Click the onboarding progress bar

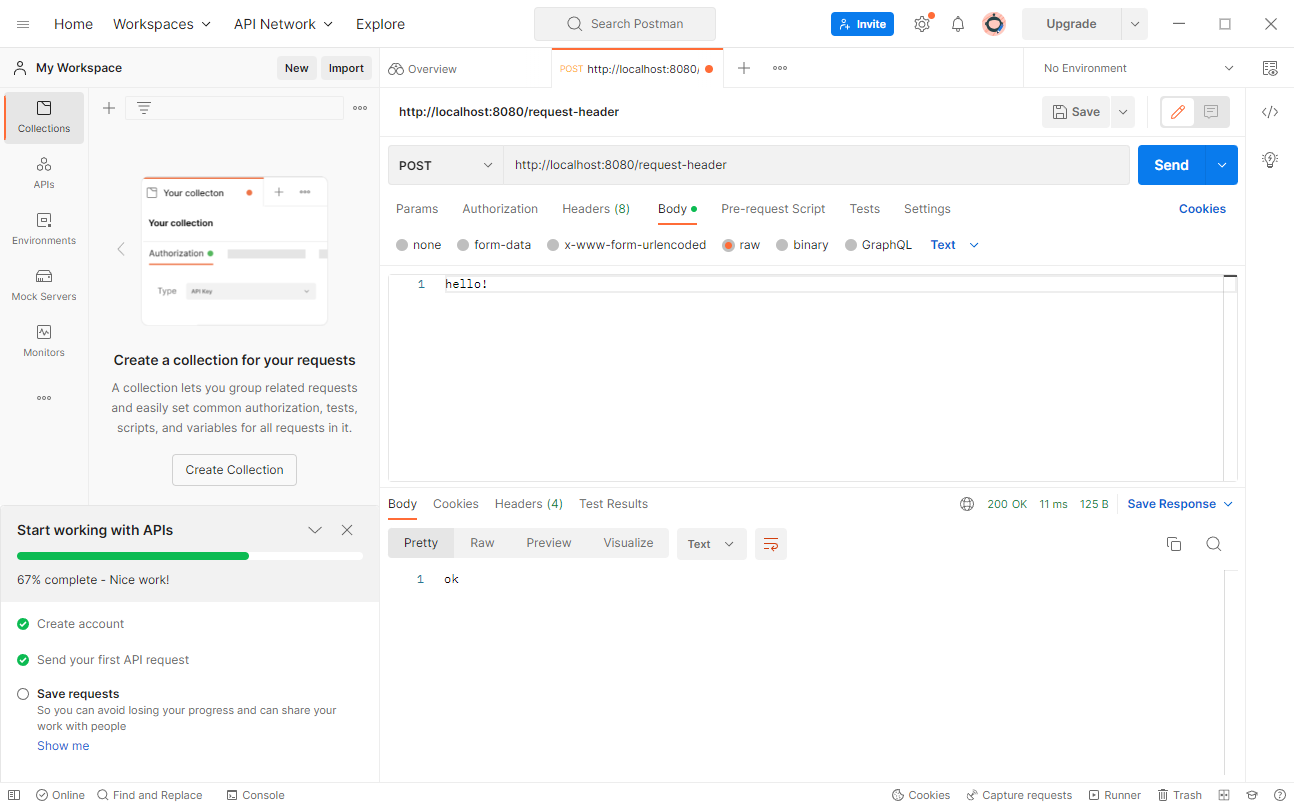(x=190, y=556)
